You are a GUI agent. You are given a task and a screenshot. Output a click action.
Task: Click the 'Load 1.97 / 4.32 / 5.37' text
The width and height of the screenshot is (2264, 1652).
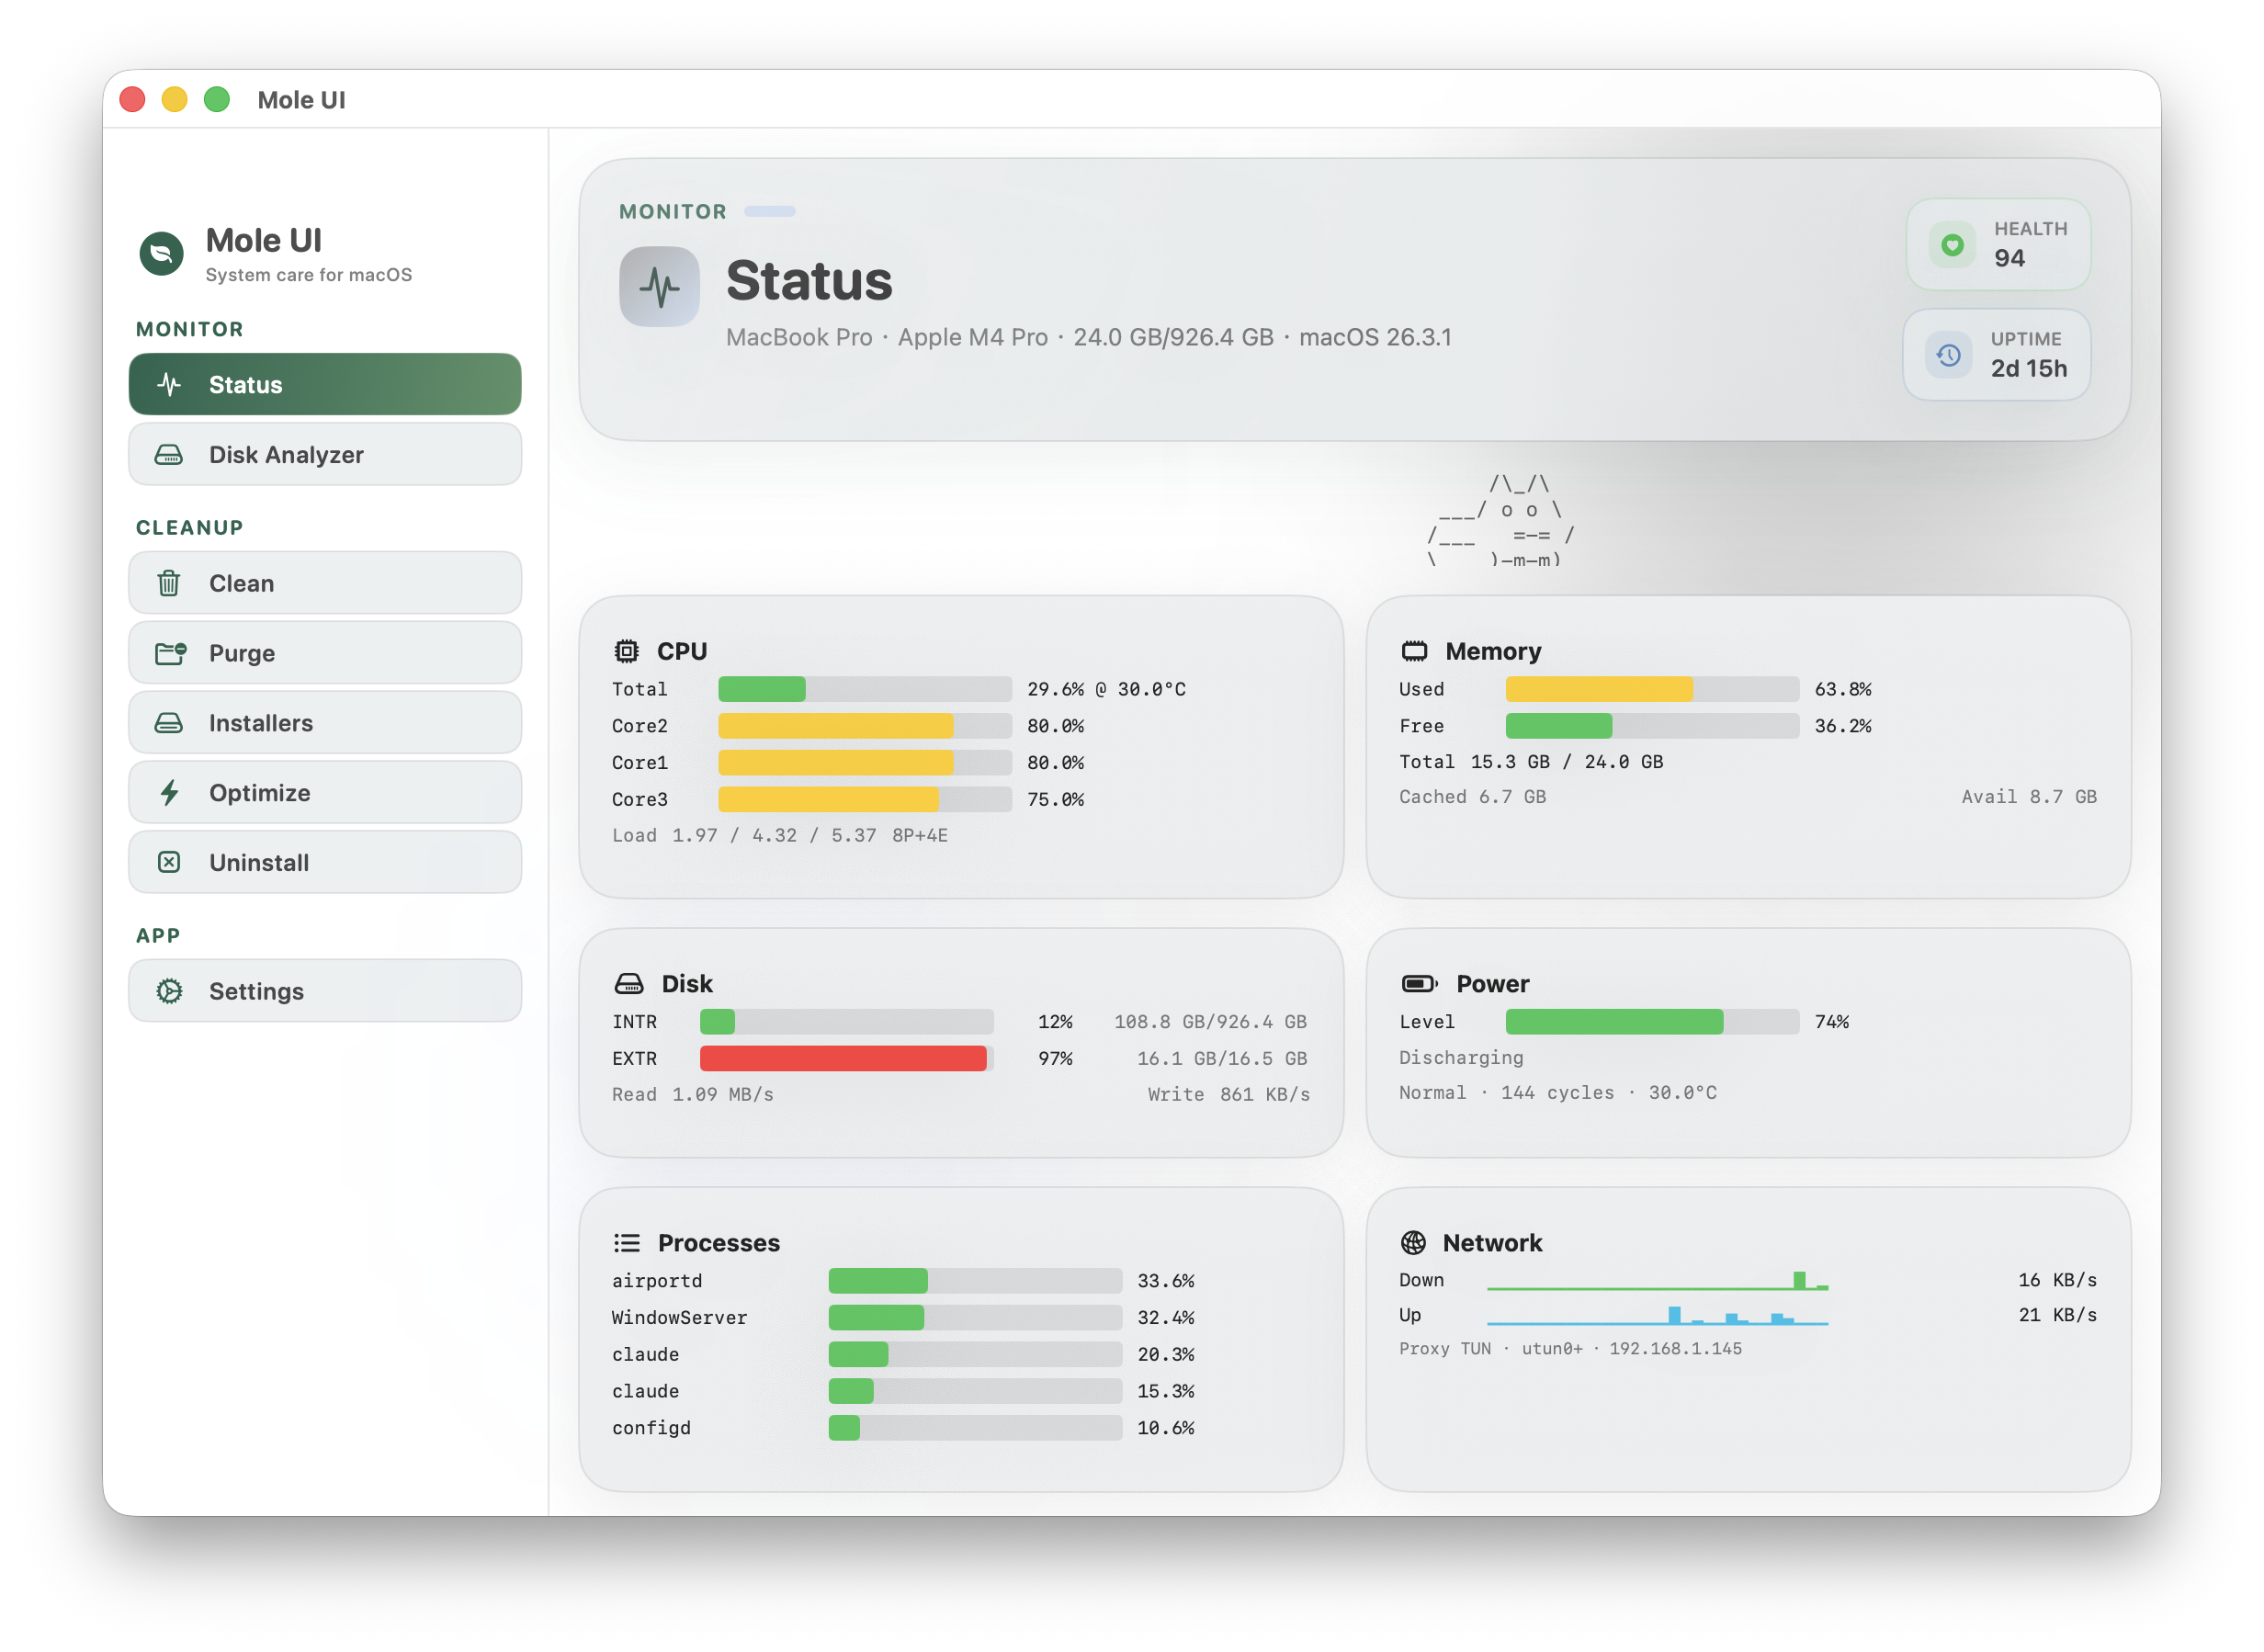[744, 836]
